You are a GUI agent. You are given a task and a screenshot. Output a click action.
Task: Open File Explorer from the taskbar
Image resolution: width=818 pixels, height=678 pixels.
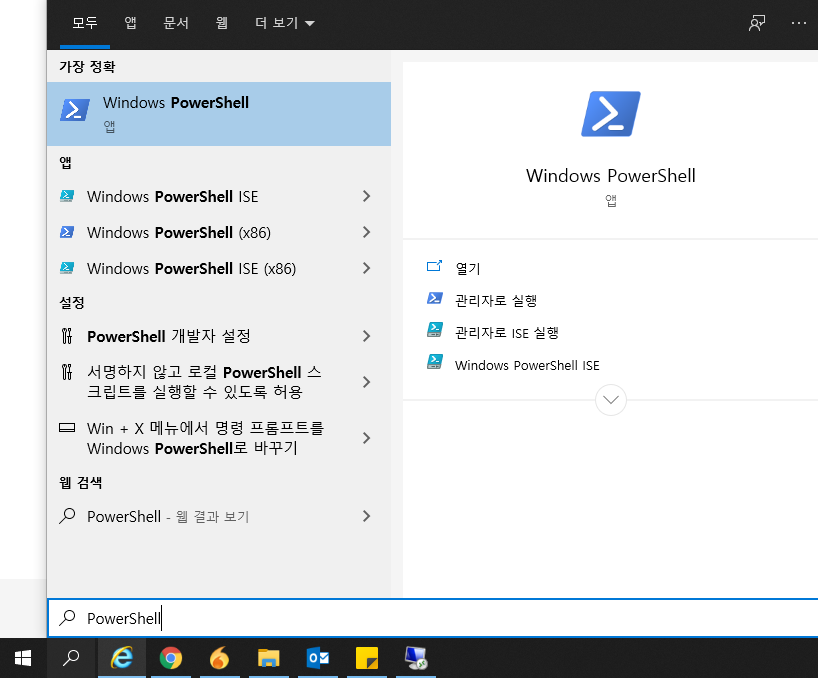pyautogui.click(x=269, y=658)
